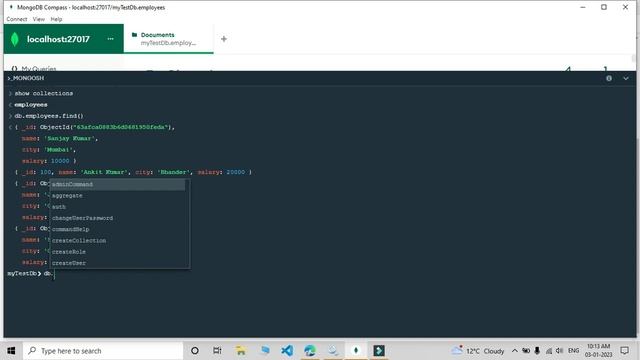Click the salary 20000 value
This screenshot has width=640, height=360.
[236, 172]
